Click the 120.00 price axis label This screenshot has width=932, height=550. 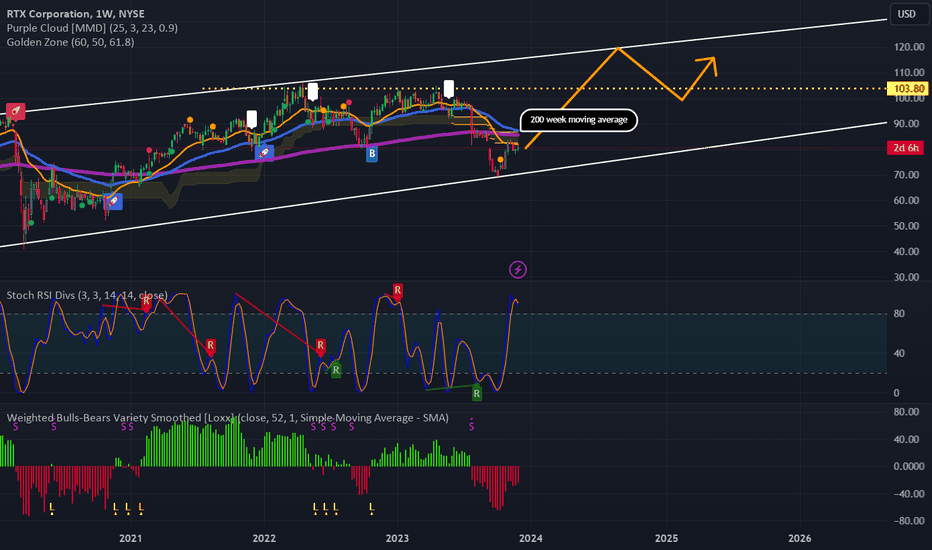(x=909, y=47)
